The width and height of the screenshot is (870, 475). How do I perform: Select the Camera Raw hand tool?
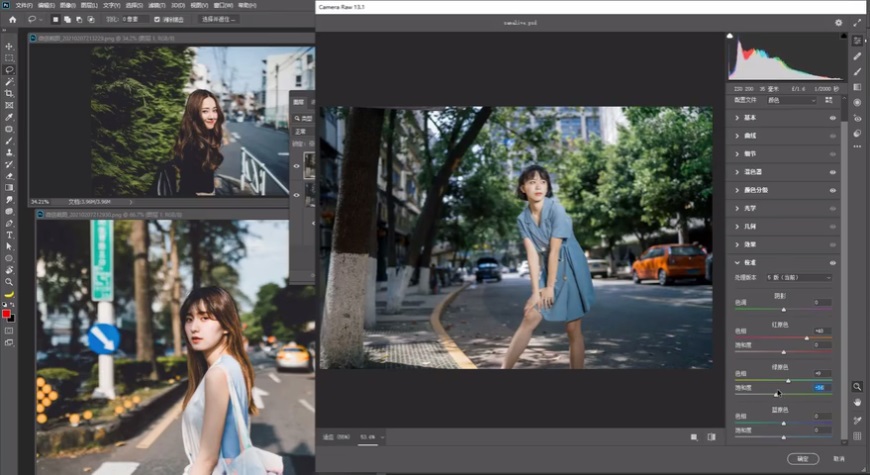(857, 402)
